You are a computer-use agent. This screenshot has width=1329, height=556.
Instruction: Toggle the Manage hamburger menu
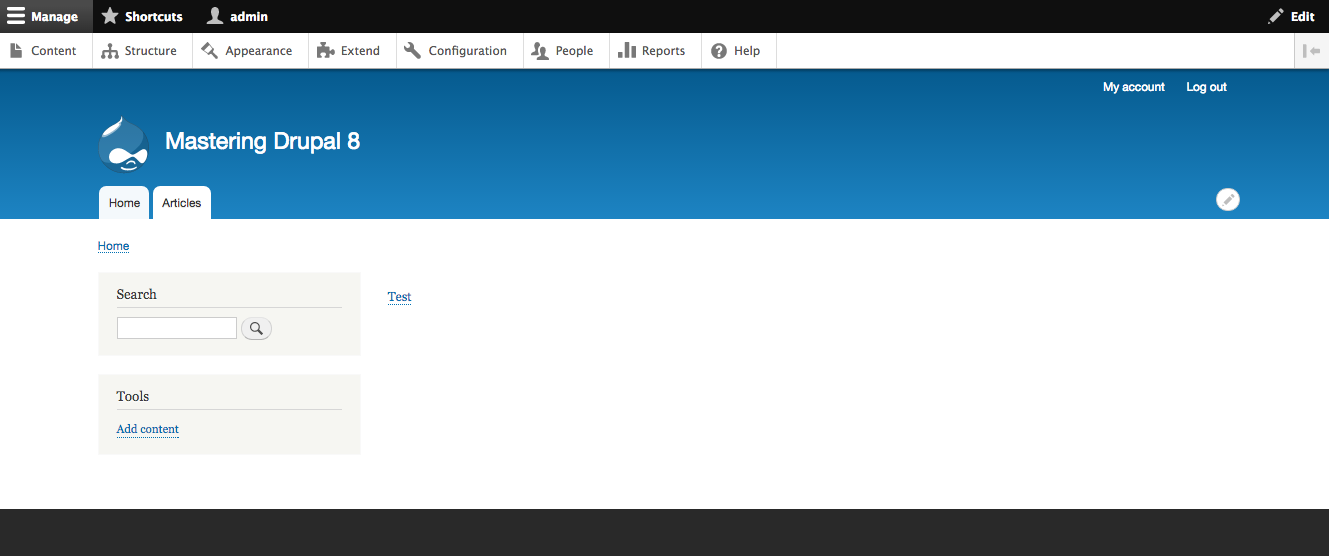click(x=46, y=16)
